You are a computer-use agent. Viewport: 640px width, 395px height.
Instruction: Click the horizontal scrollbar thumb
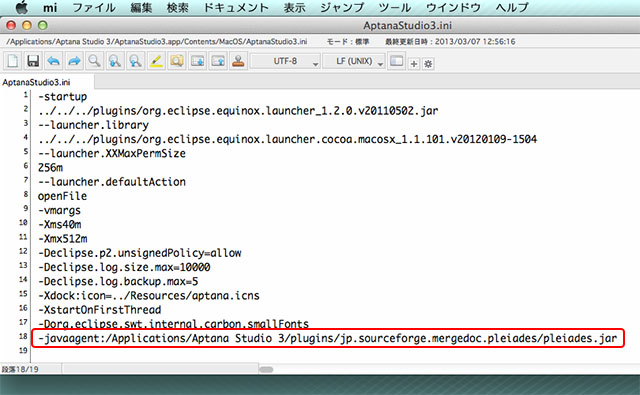[266, 369]
